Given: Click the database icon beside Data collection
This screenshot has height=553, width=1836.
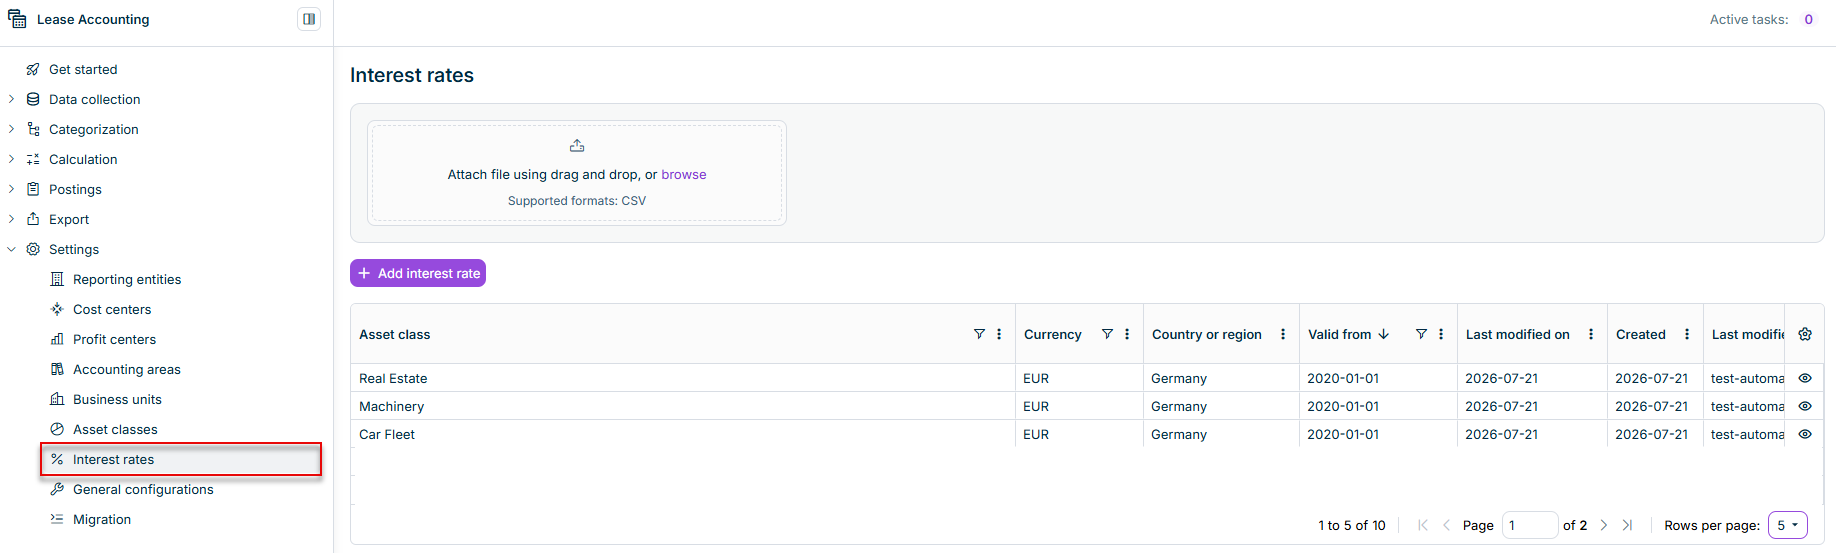Looking at the screenshot, I should (33, 99).
